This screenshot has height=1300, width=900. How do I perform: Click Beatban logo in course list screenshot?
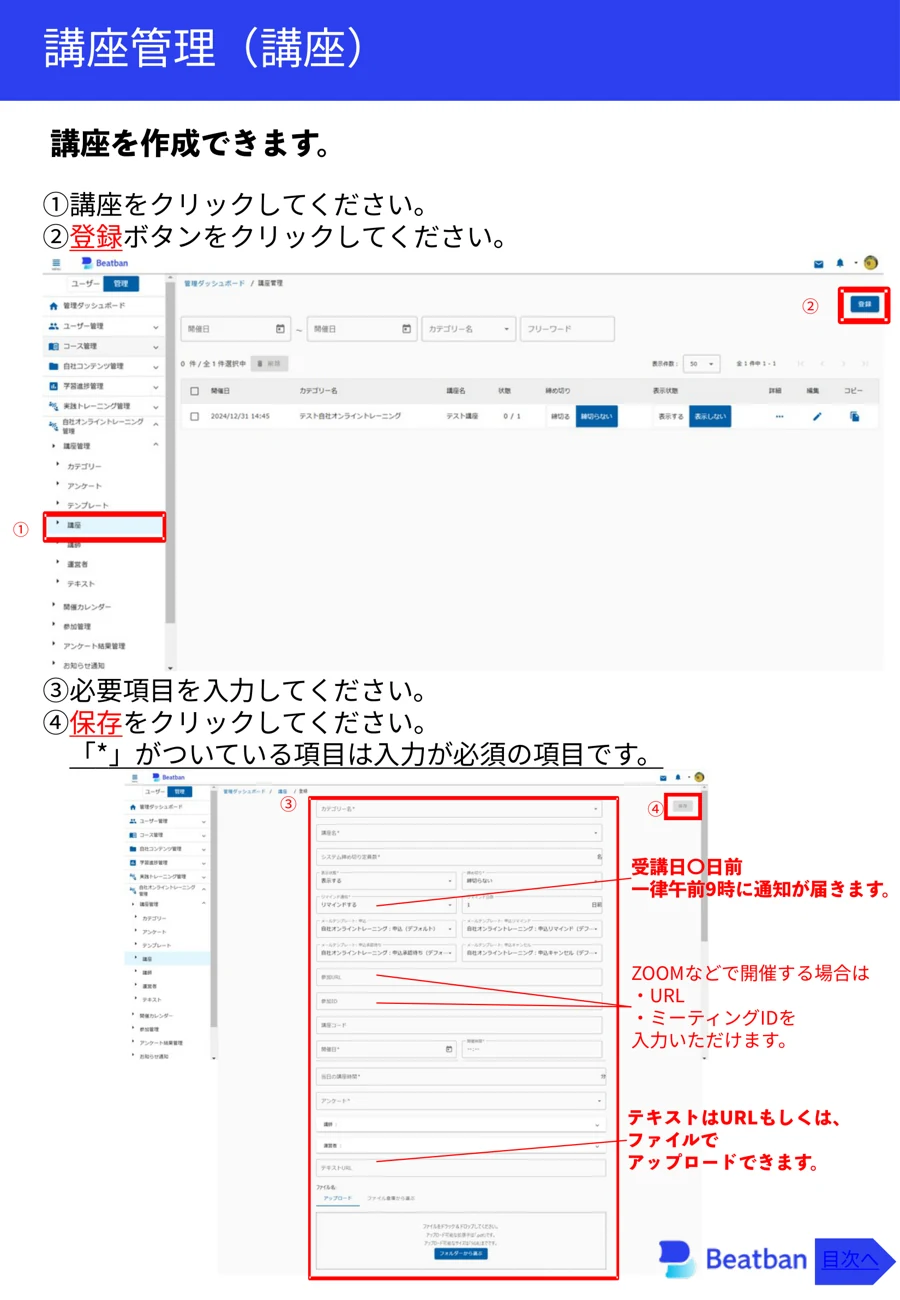click(105, 263)
